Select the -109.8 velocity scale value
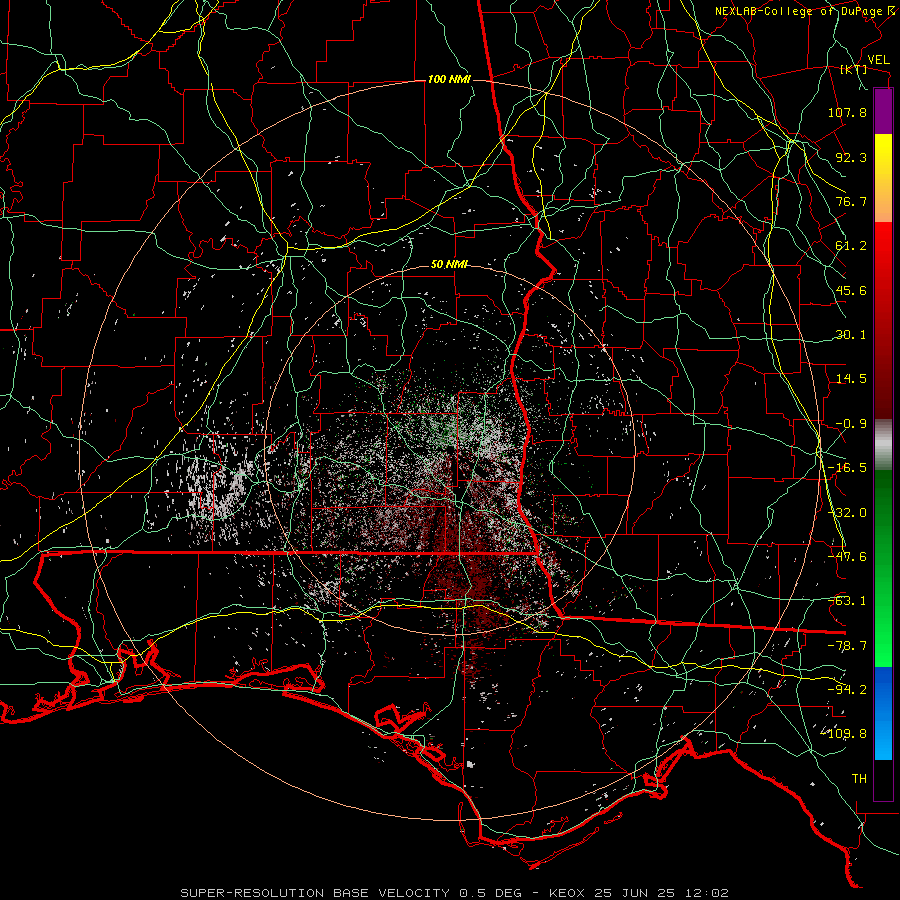The height and width of the screenshot is (900, 900). tap(844, 734)
